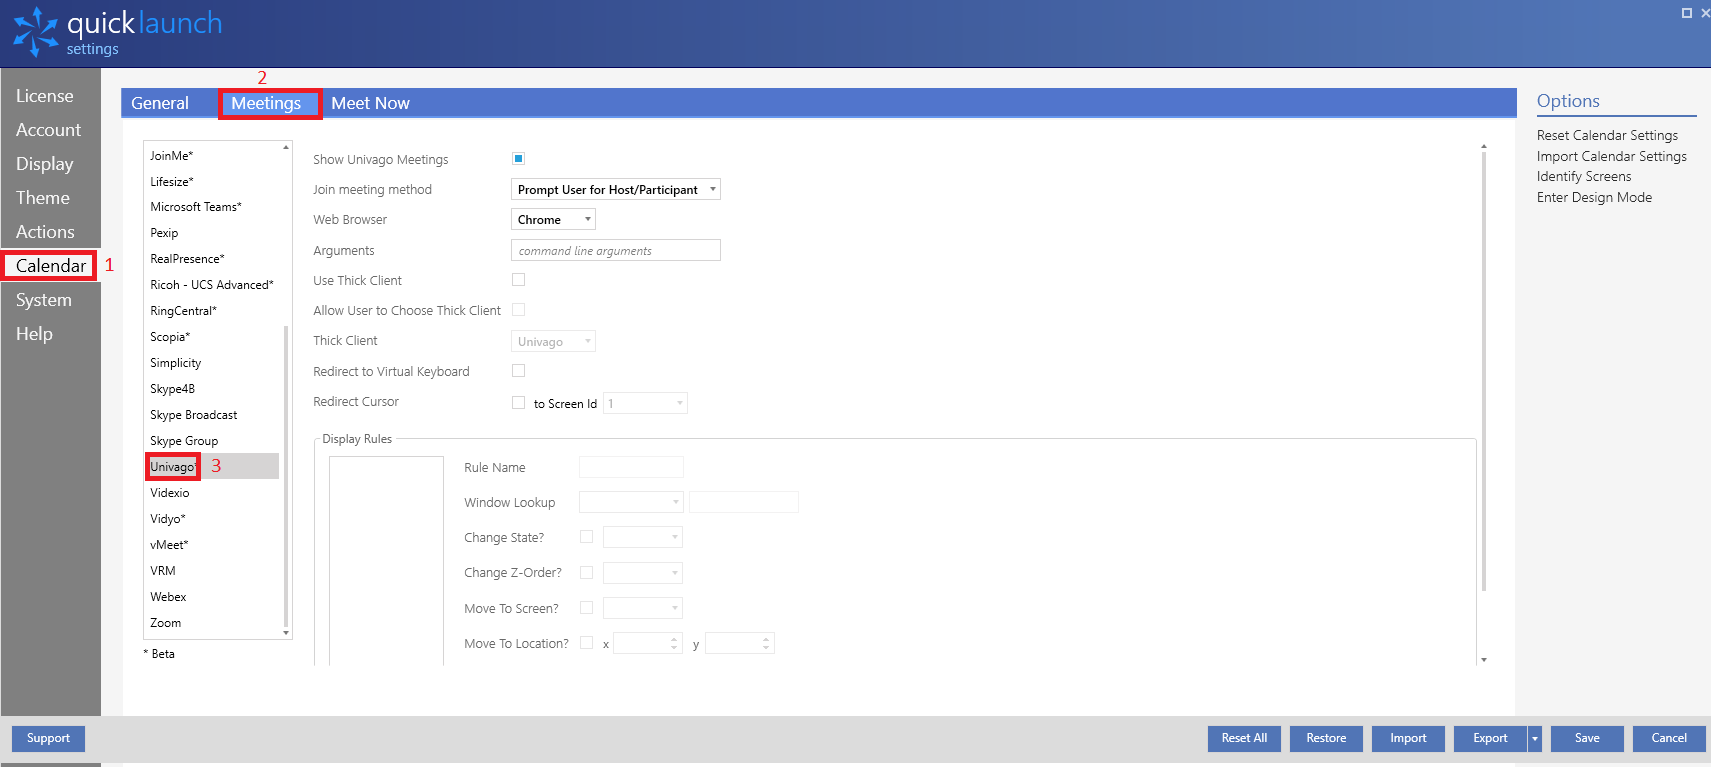Select RingCentral* in the list

point(211,311)
